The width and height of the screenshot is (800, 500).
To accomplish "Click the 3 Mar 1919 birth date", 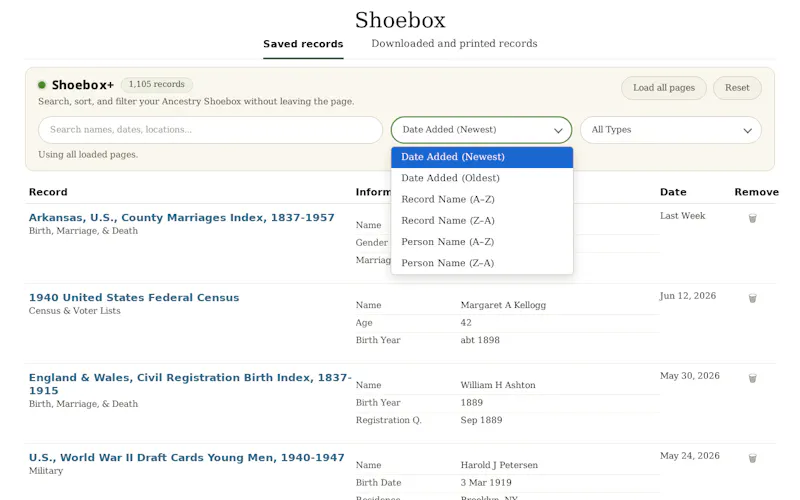I will click(486, 483).
